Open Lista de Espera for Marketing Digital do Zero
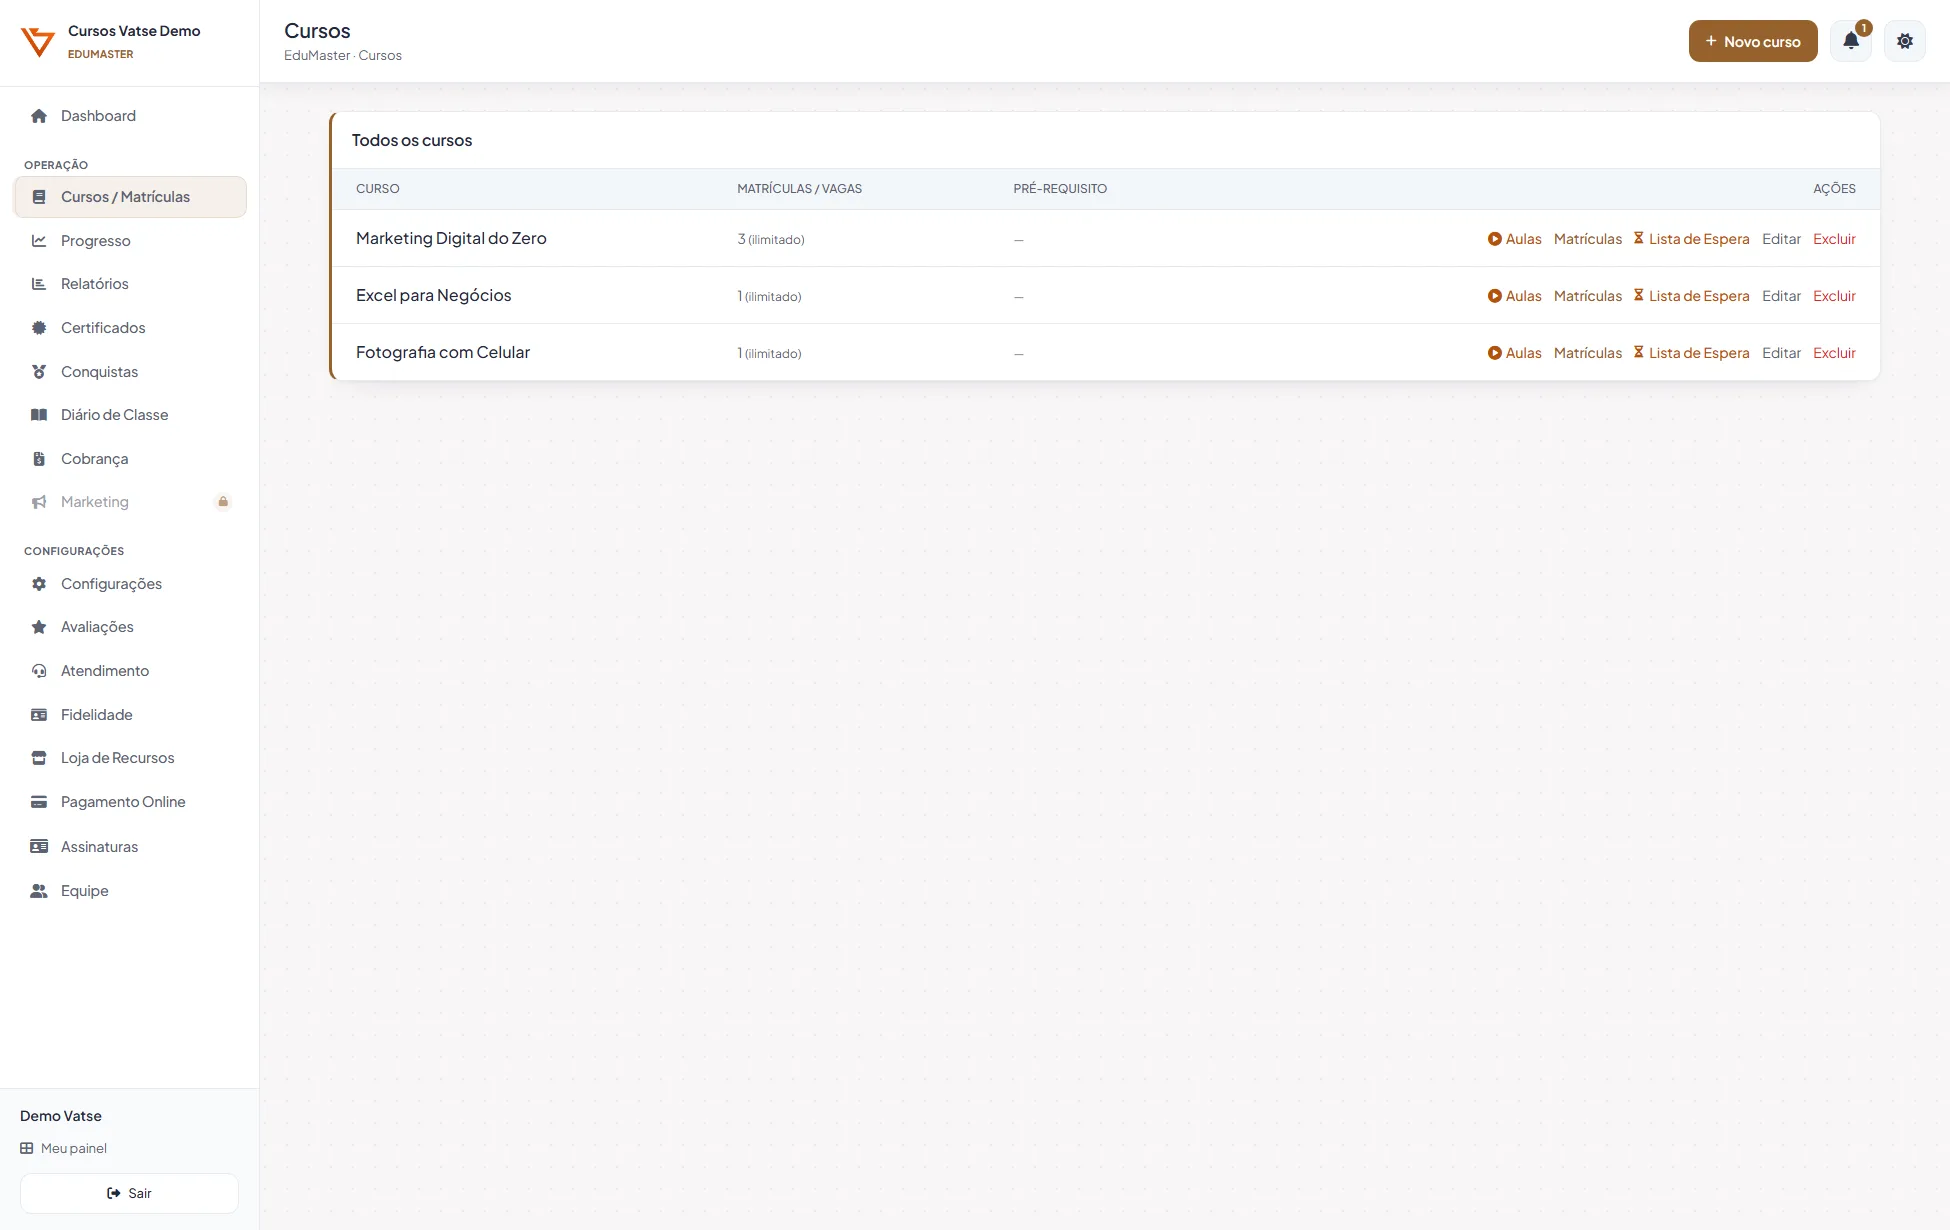 tap(1692, 239)
